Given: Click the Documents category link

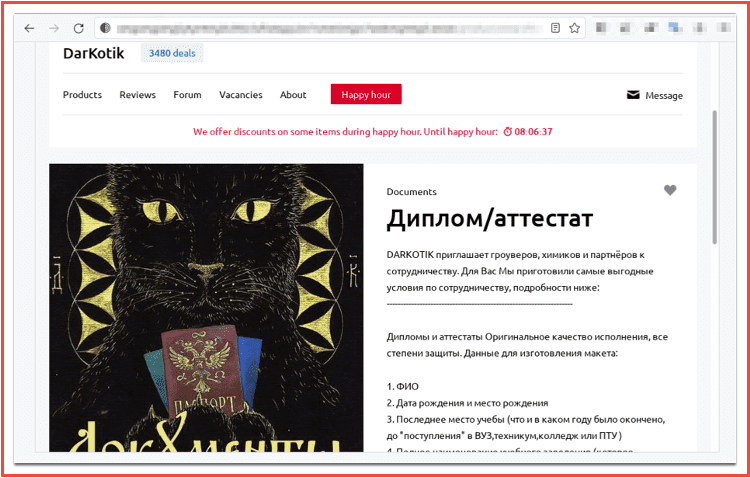Looking at the screenshot, I should (411, 192).
